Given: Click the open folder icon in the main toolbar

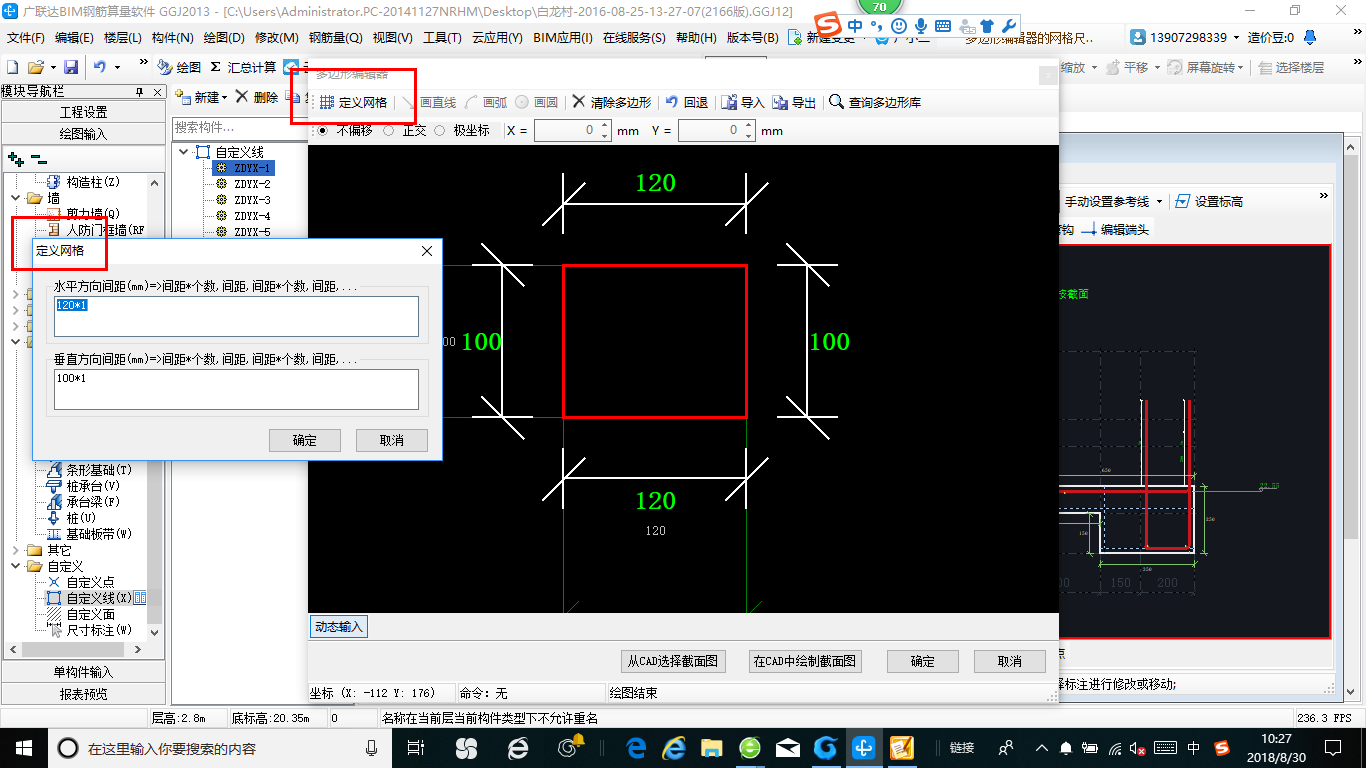Looking at the screenshot, I should click(x=35, y=67).
